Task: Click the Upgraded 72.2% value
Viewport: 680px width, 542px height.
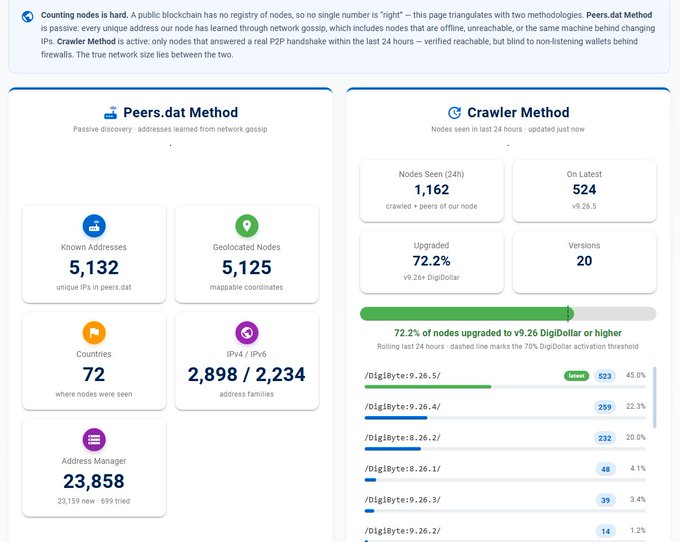Action: 432,261
